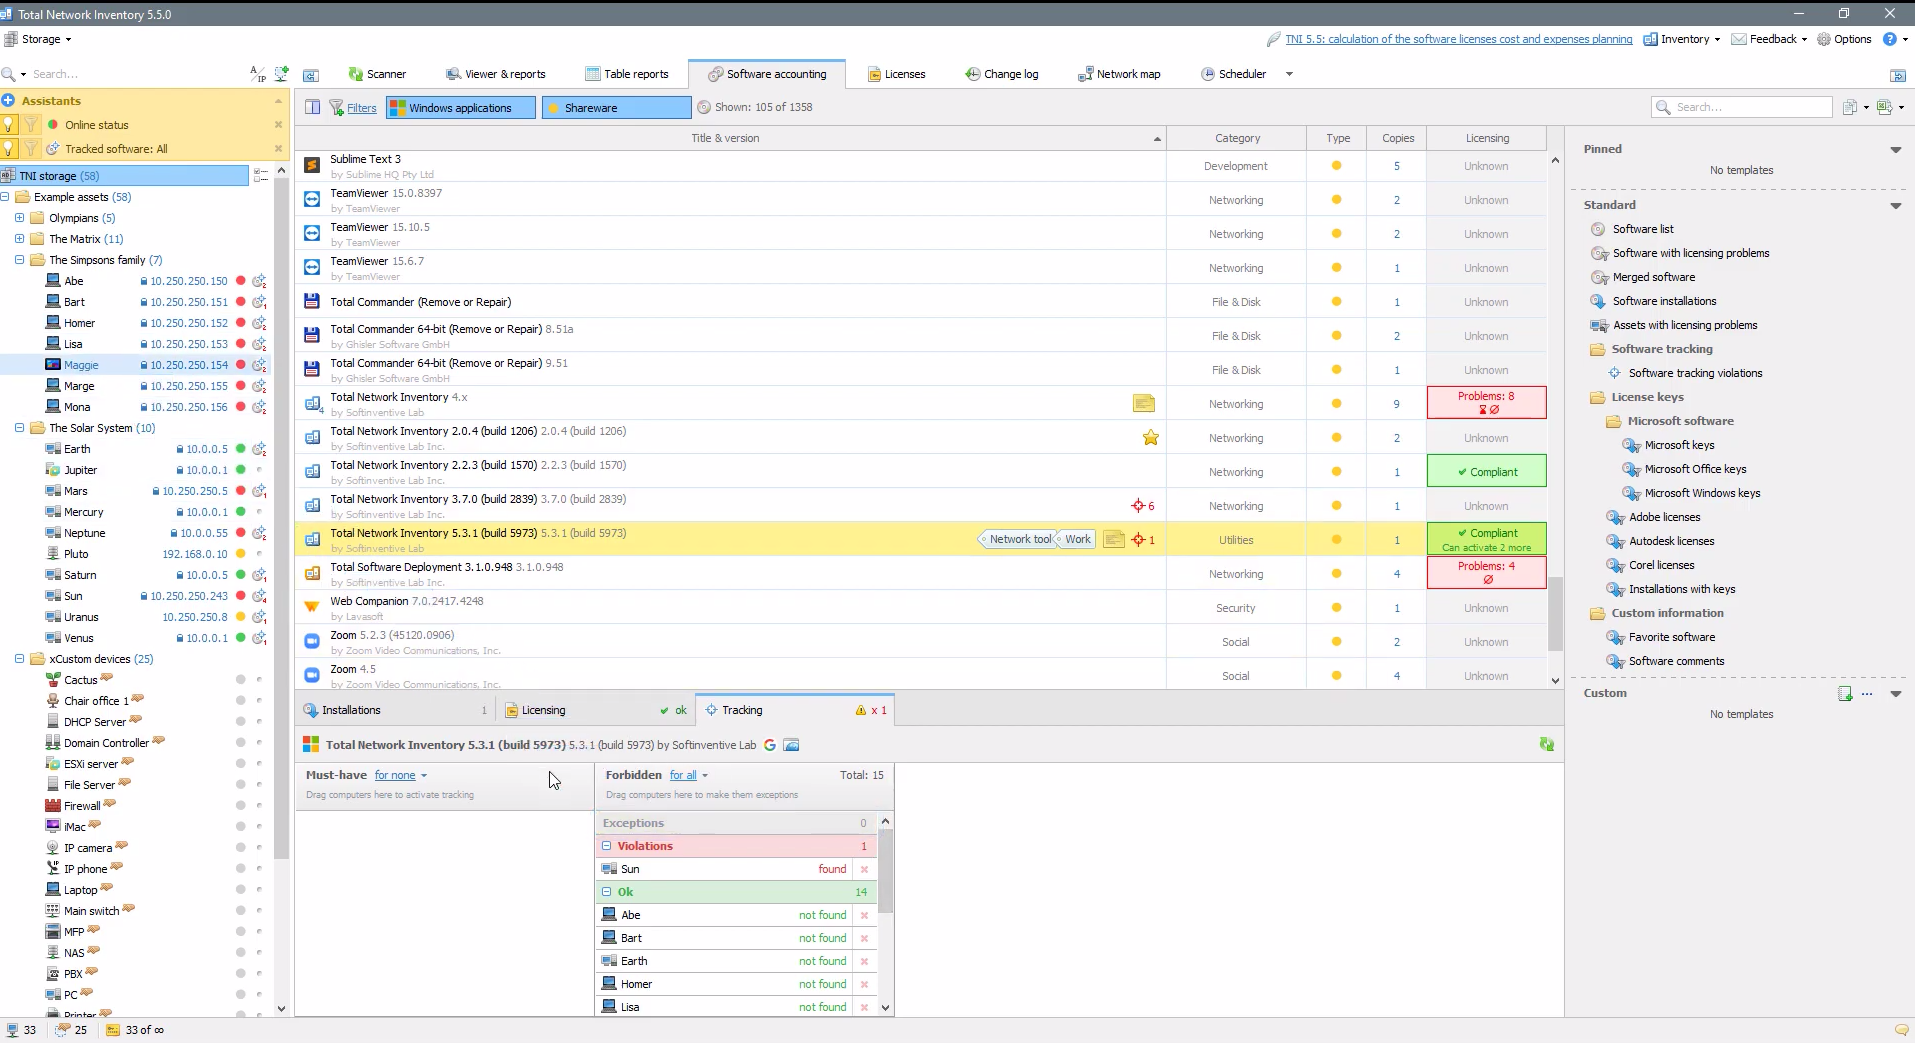1915x1043 pixels.
Task: Toggle the Shareware filter
Action: click(616, 107)
